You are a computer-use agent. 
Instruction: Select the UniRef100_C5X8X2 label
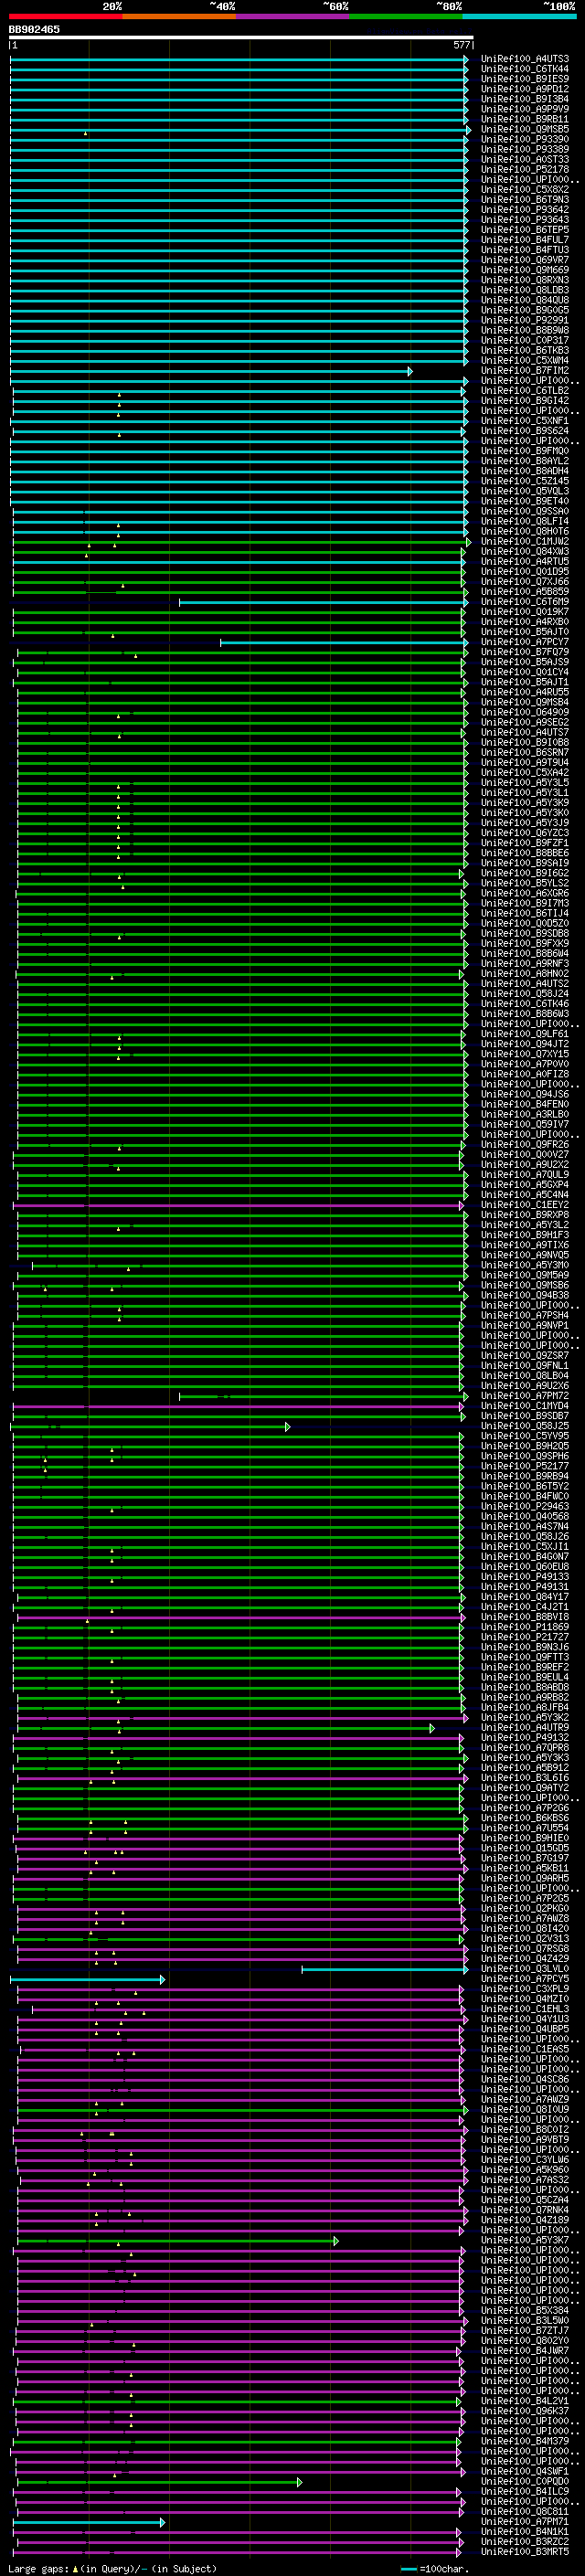click(x=524, y=189)
